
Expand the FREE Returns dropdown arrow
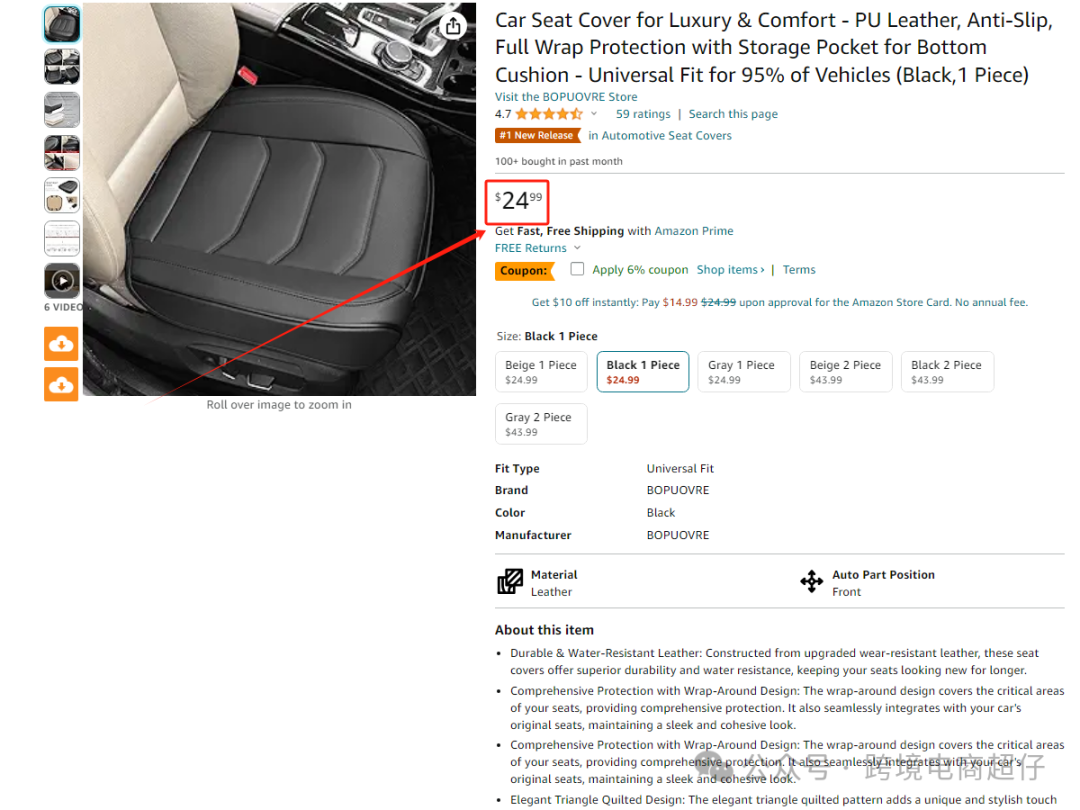(x=577, y=248)
